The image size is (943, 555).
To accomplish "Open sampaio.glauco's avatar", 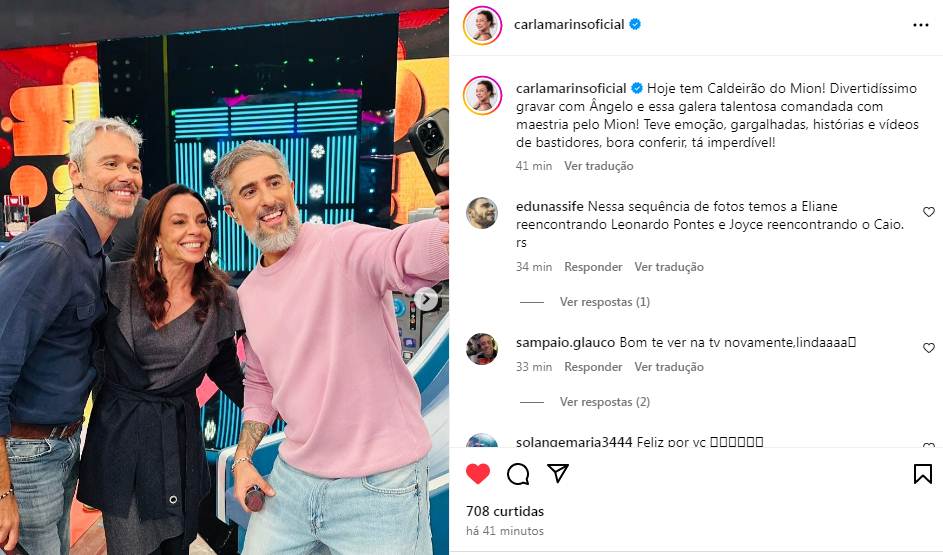I will [482, 349].
